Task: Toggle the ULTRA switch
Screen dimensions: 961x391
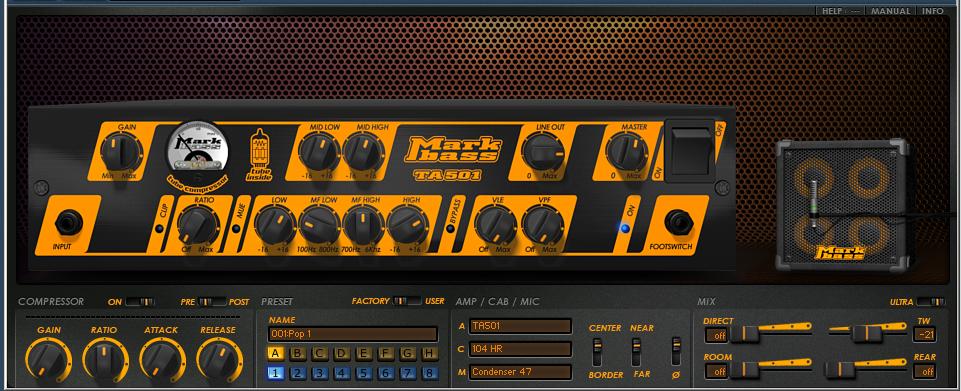Action: (x=930, y=302)
